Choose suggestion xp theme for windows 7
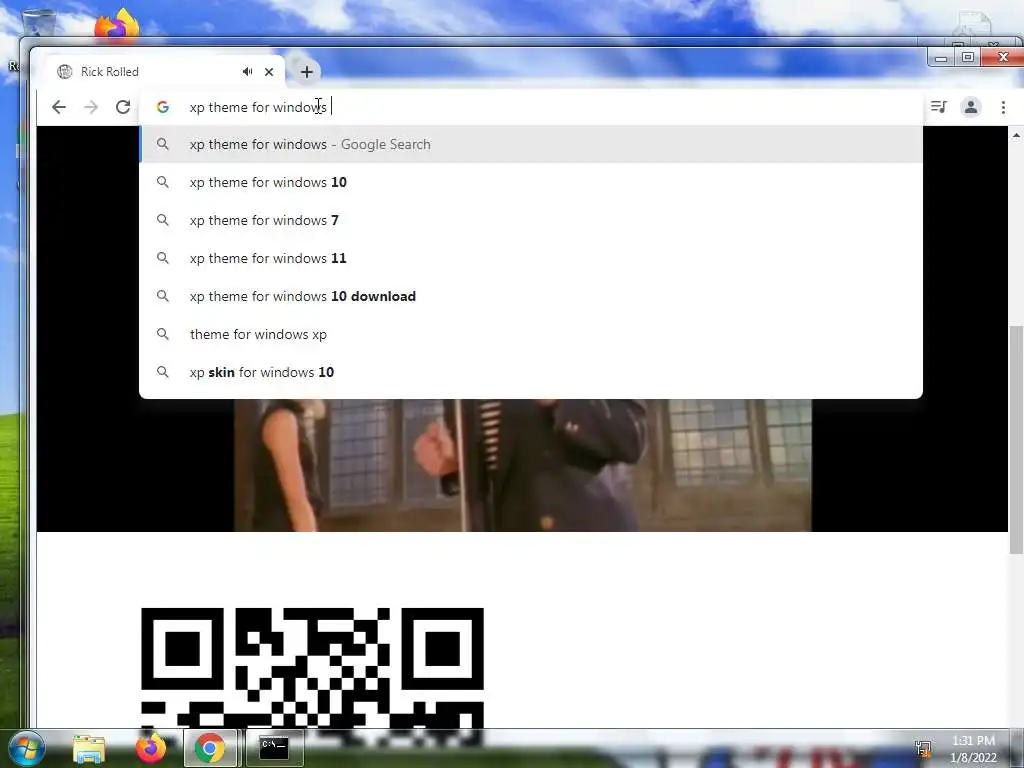 [531, 220]
